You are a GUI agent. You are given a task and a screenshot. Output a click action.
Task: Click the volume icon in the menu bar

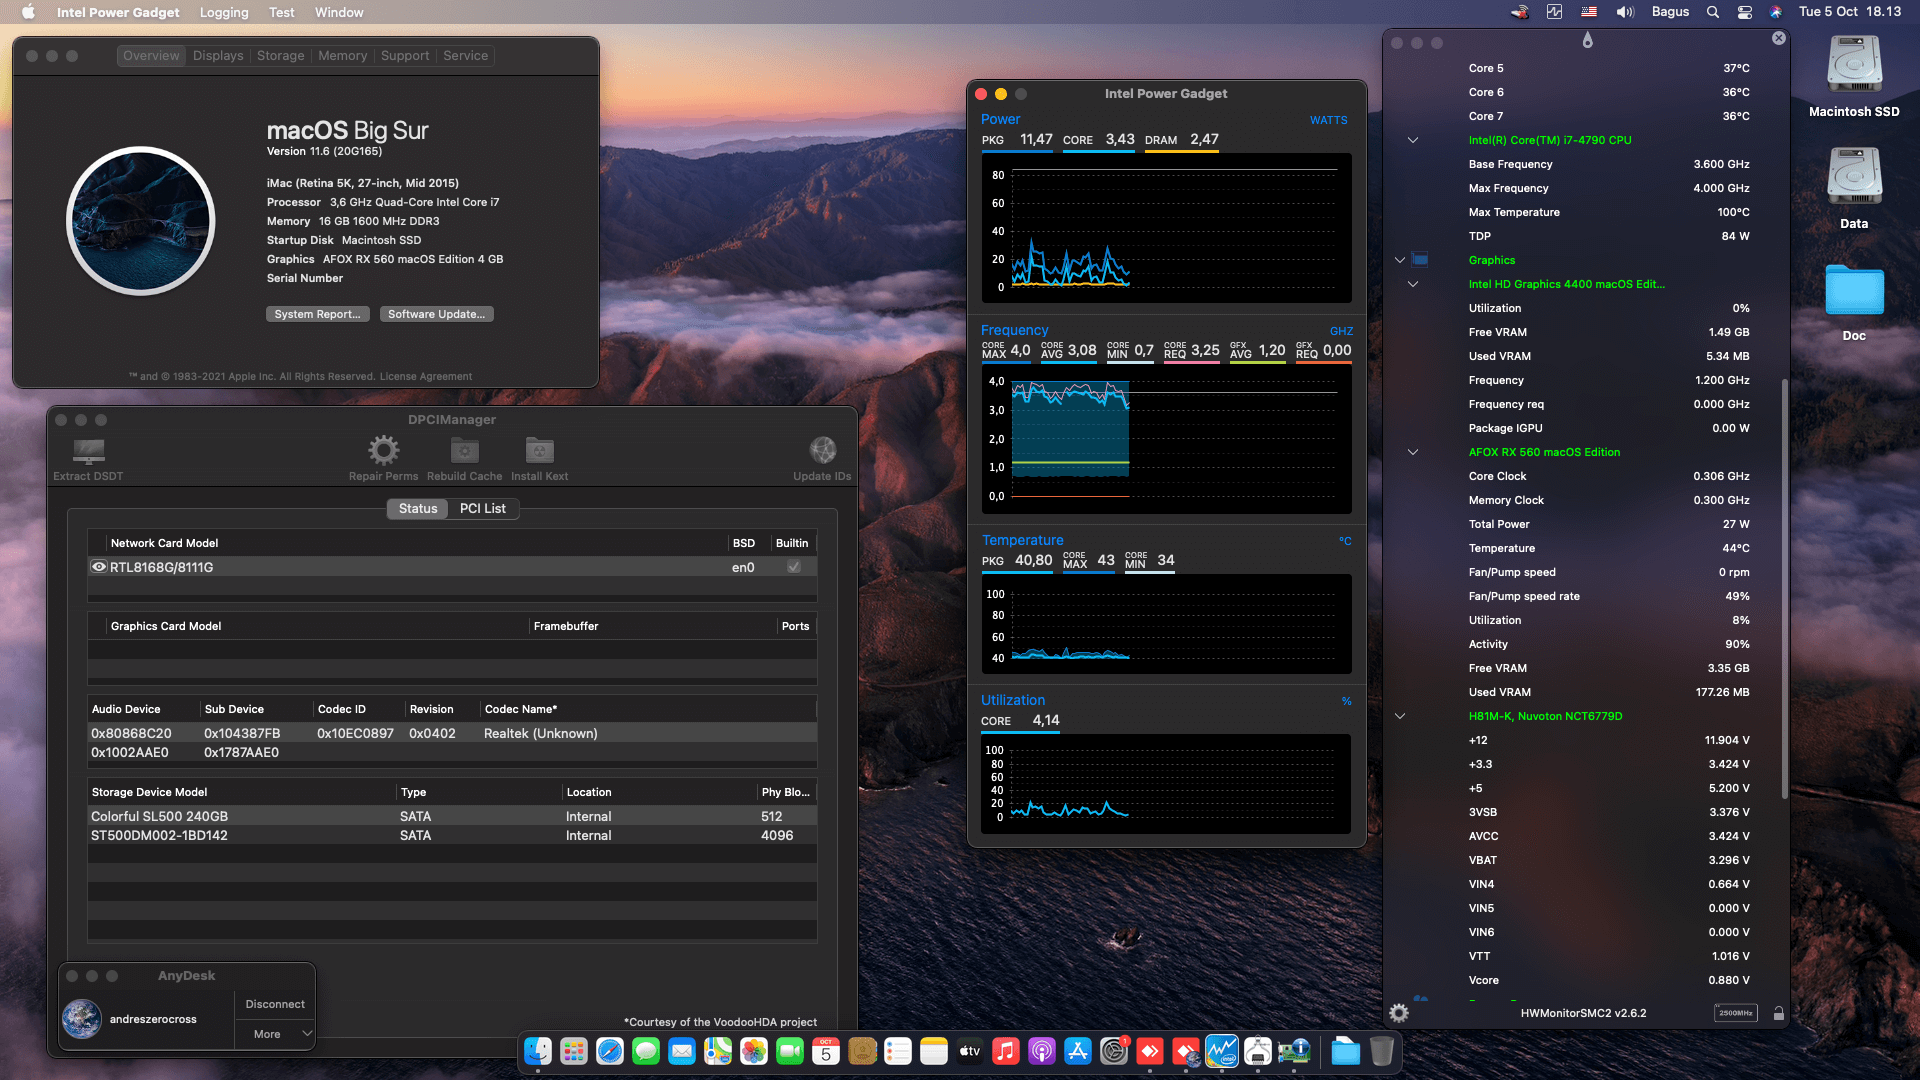coord(1625,12)
